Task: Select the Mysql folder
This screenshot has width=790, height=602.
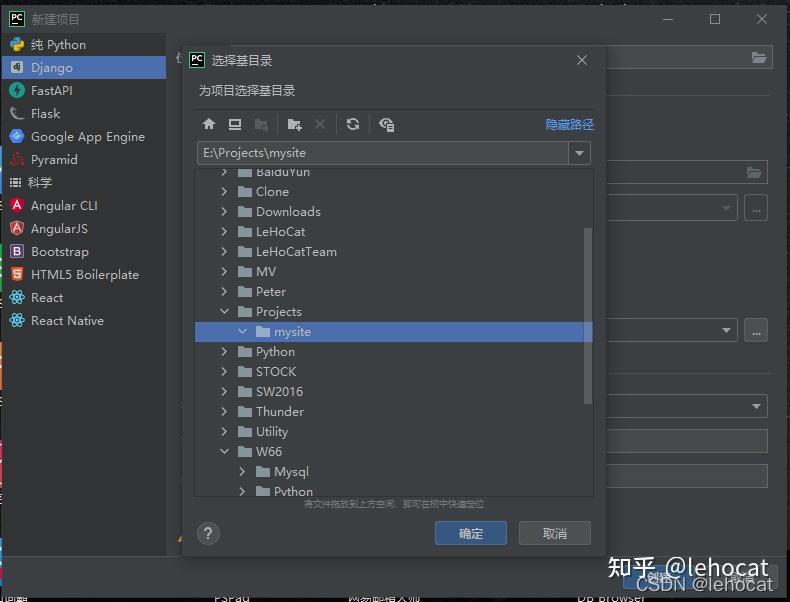Action: (291, 472)
